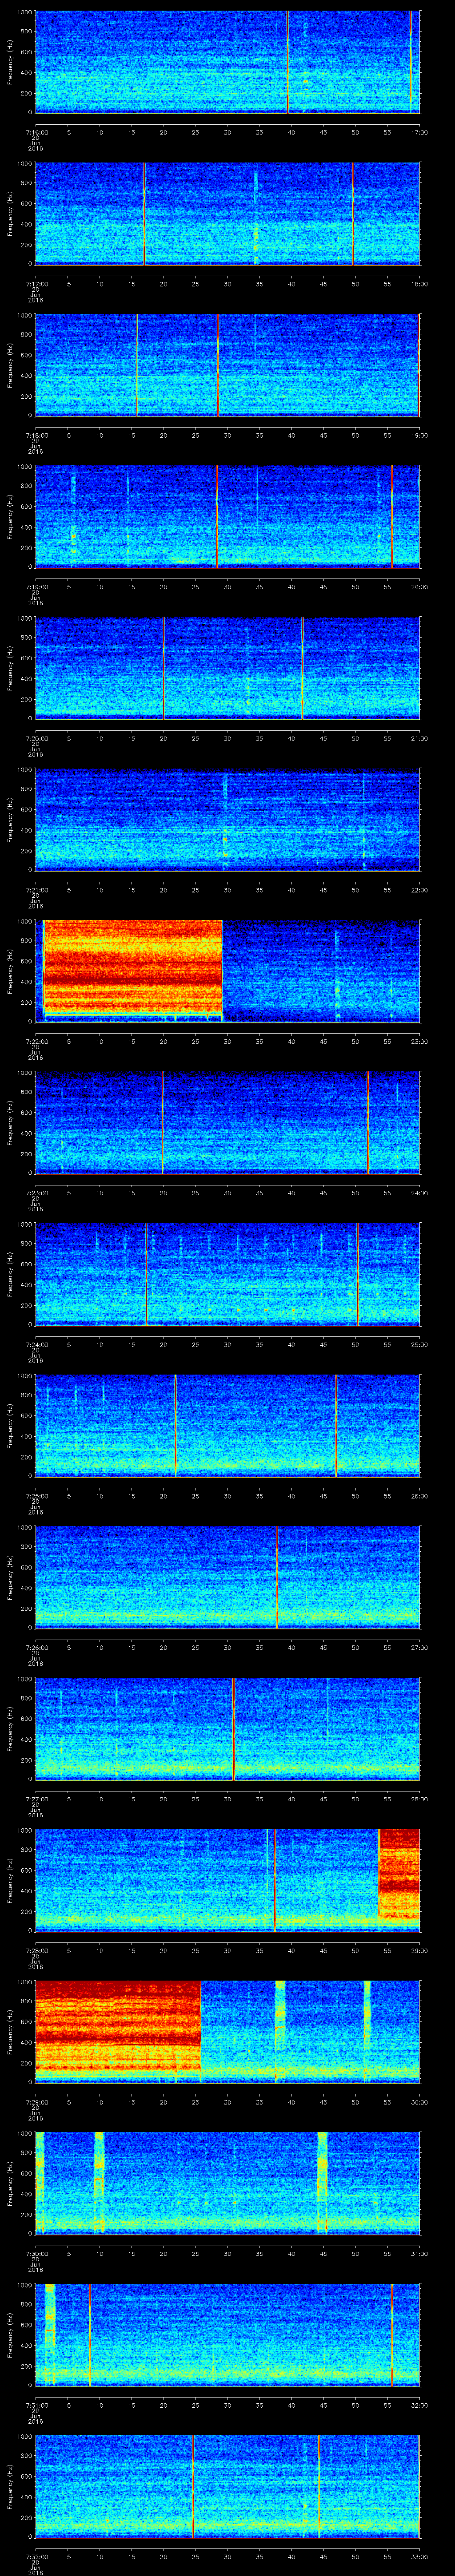The width and height of the screenshot is (455, 2576).
Task: Select the spectrogram panel starting at 7:17:00
Action: pos(227,214)
